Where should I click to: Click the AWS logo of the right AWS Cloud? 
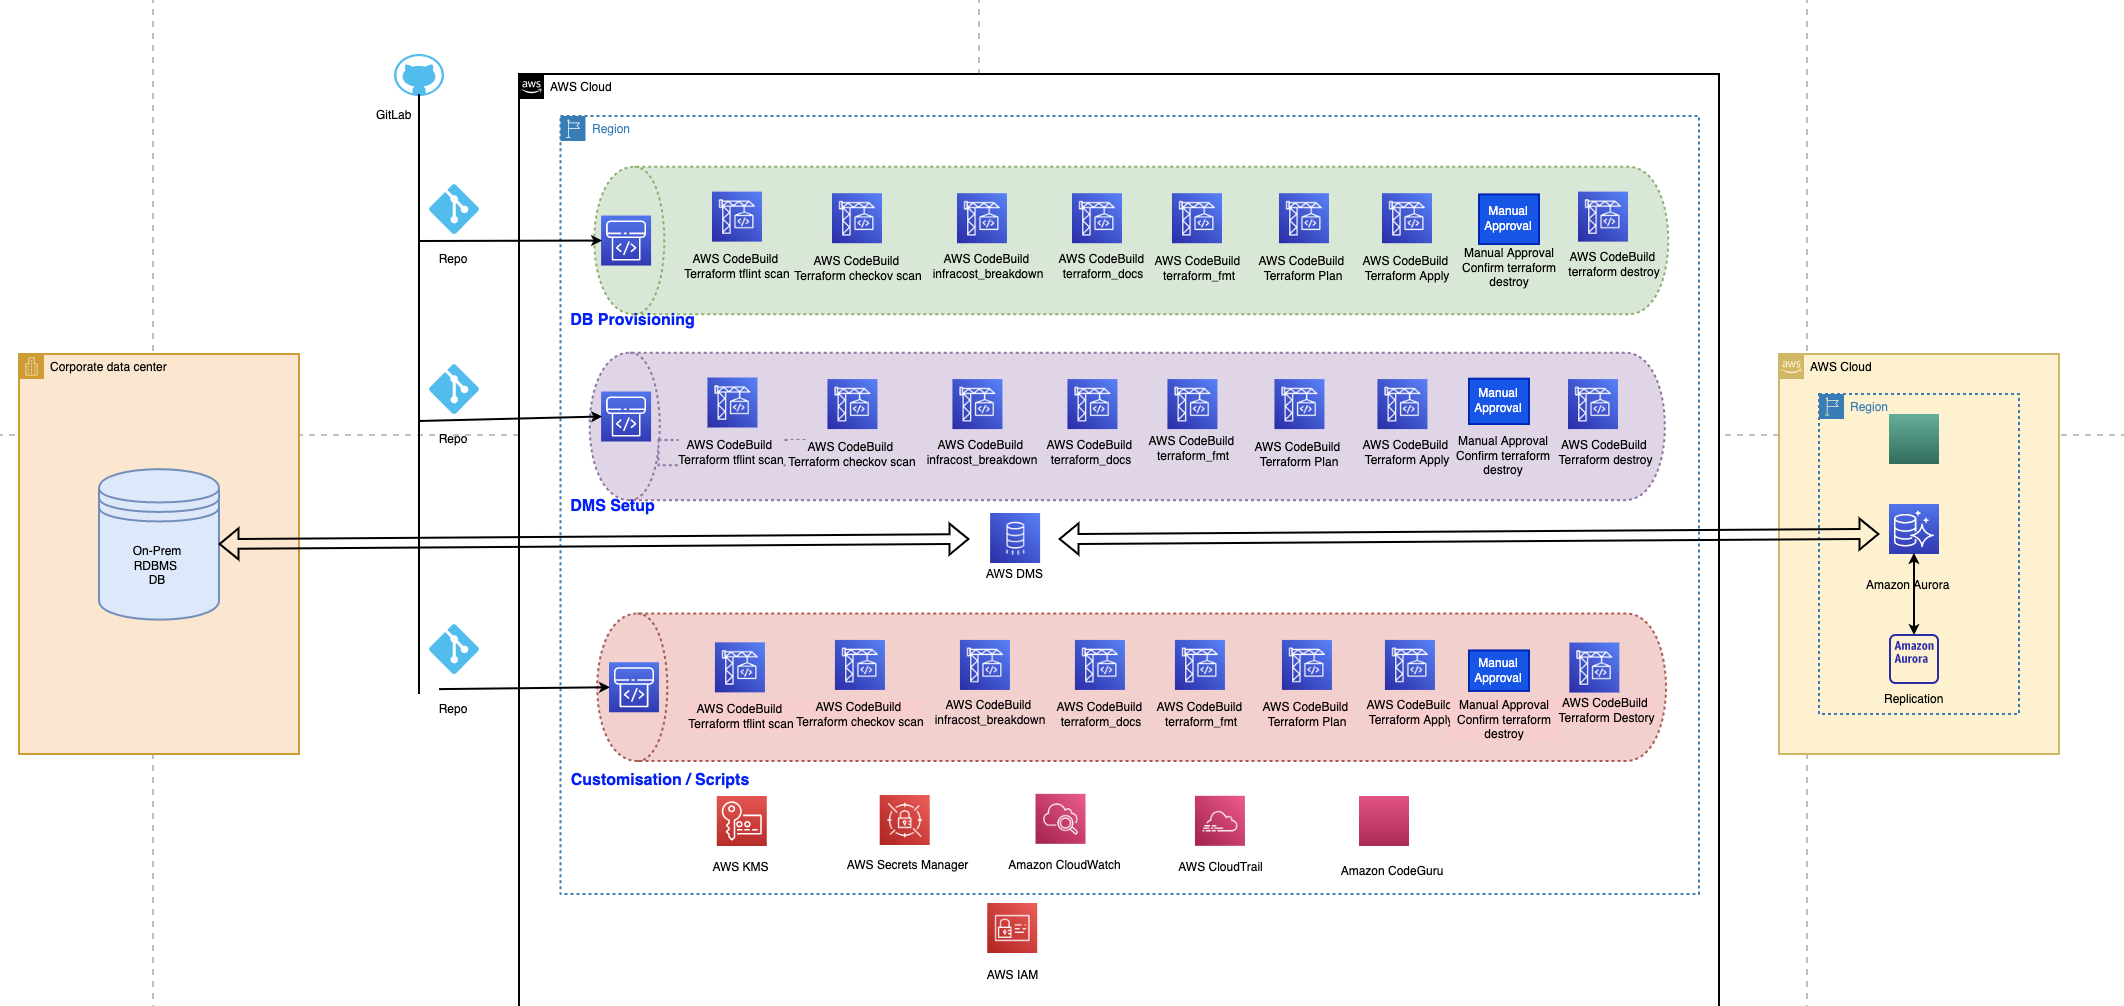point(1791,366)
